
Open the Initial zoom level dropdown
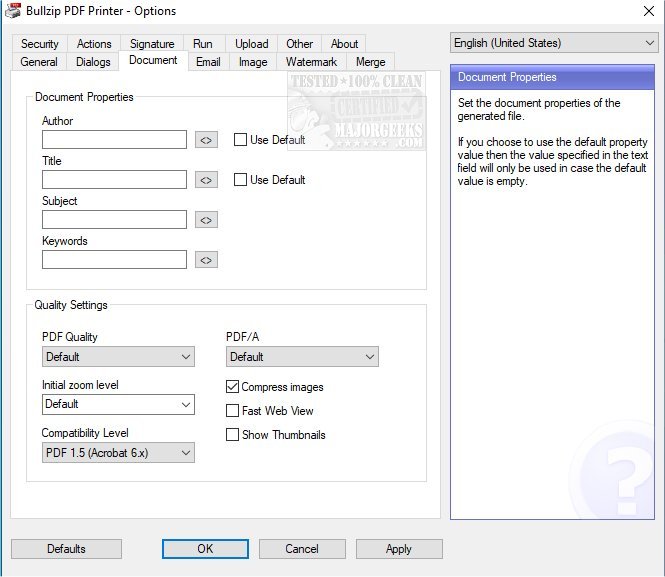click(118, 404)
